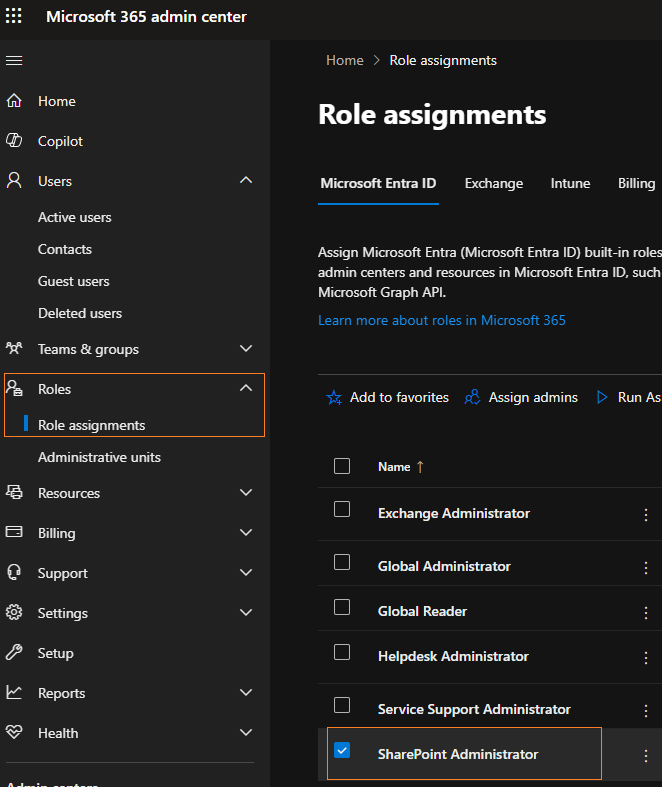The width and height of the screenshot is (662, 787).
Task: Click the Run As play icon
Action: (602, 398)
